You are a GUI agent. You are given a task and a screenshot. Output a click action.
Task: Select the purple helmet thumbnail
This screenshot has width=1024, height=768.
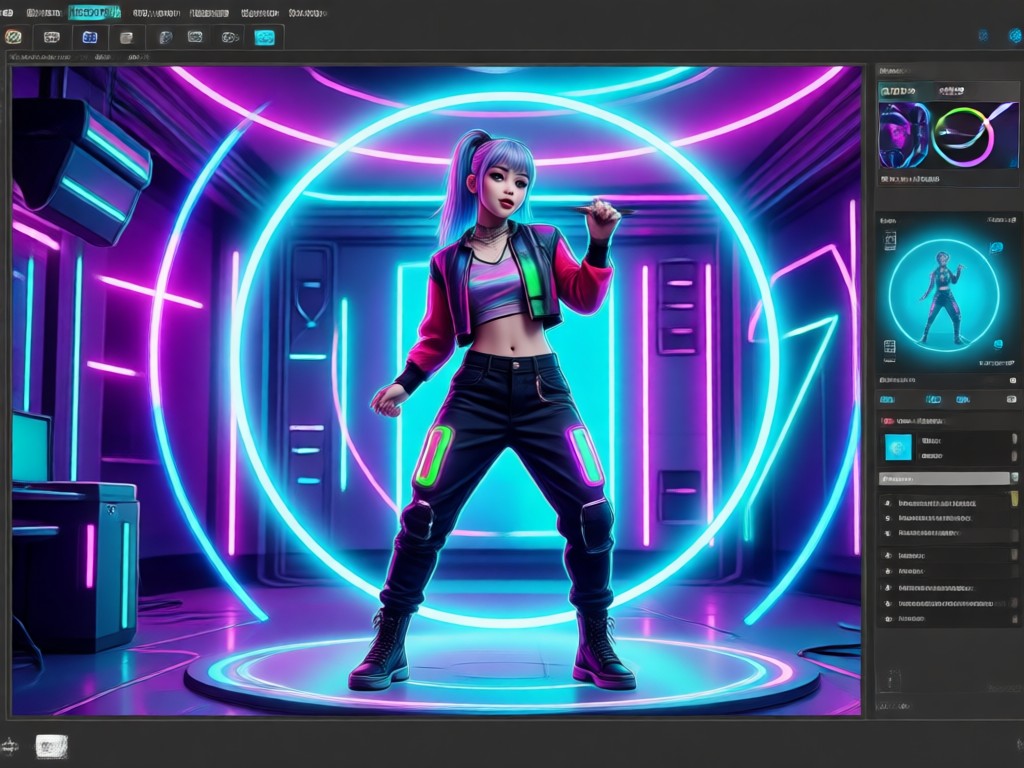[x=904, y=135]
